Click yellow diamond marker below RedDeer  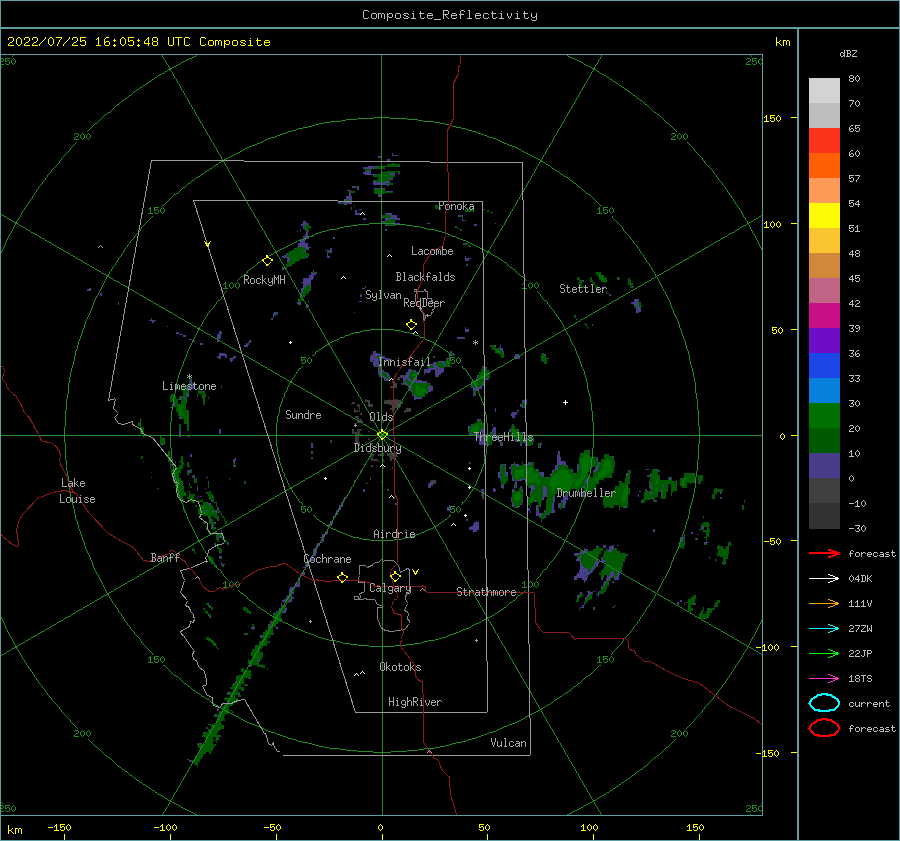tap(411, 325)
